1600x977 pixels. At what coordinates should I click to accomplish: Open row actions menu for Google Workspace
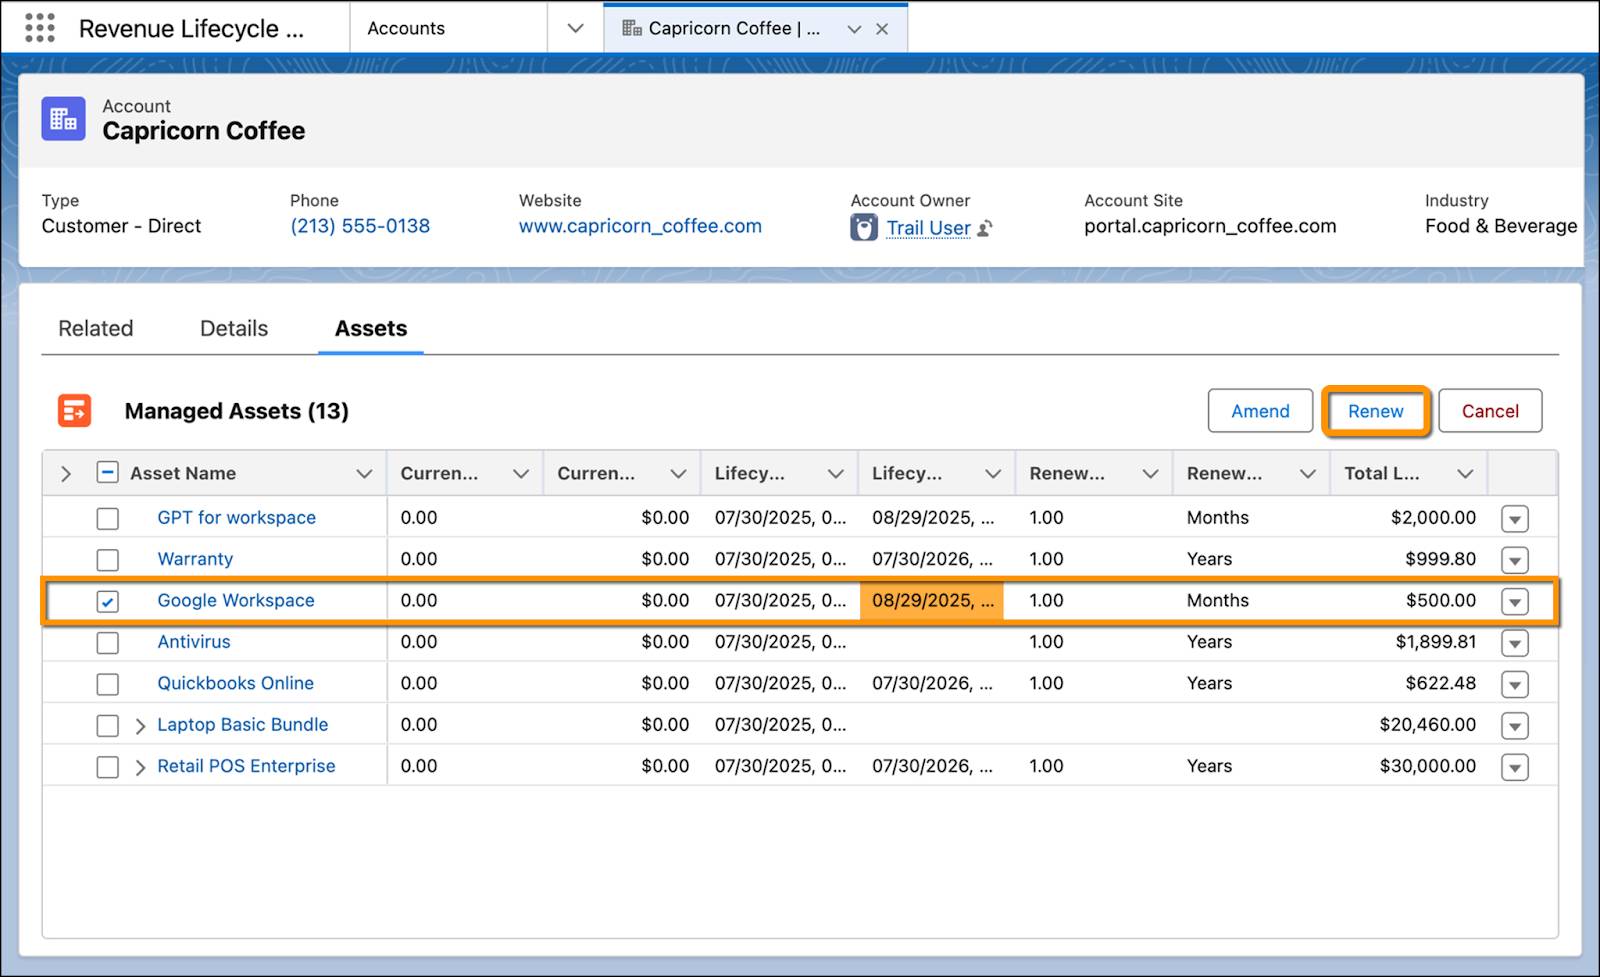[x=1515, y=602]
